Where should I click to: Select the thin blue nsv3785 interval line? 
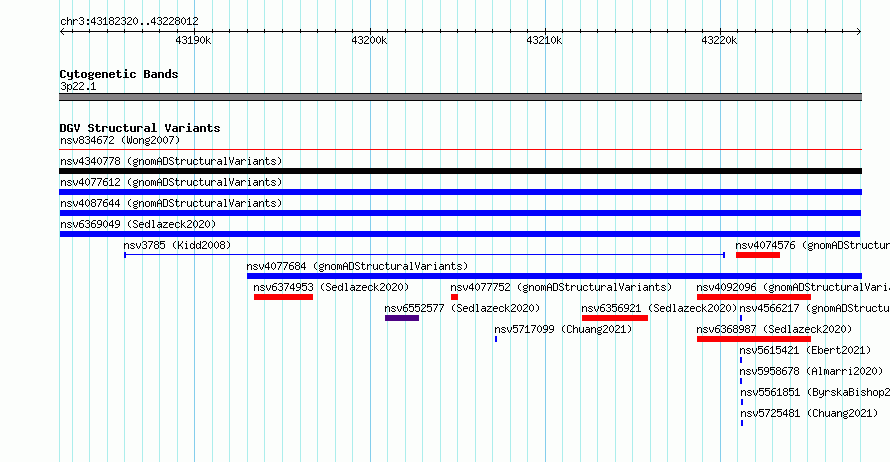(x=425, y=255)
